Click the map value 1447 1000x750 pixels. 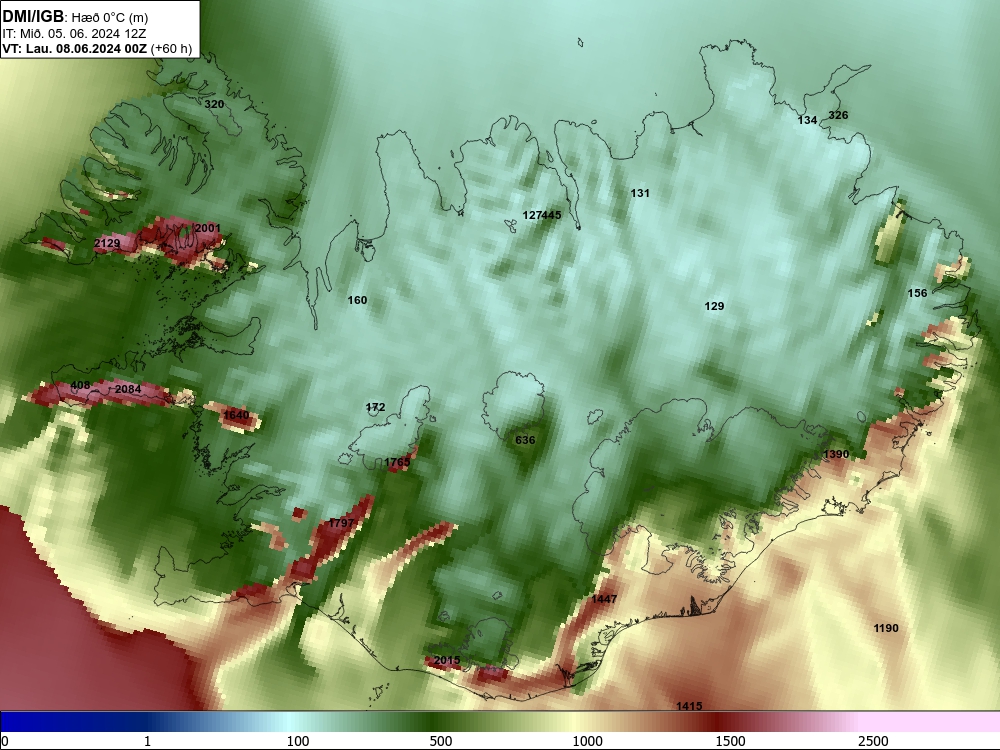point(604,599)
